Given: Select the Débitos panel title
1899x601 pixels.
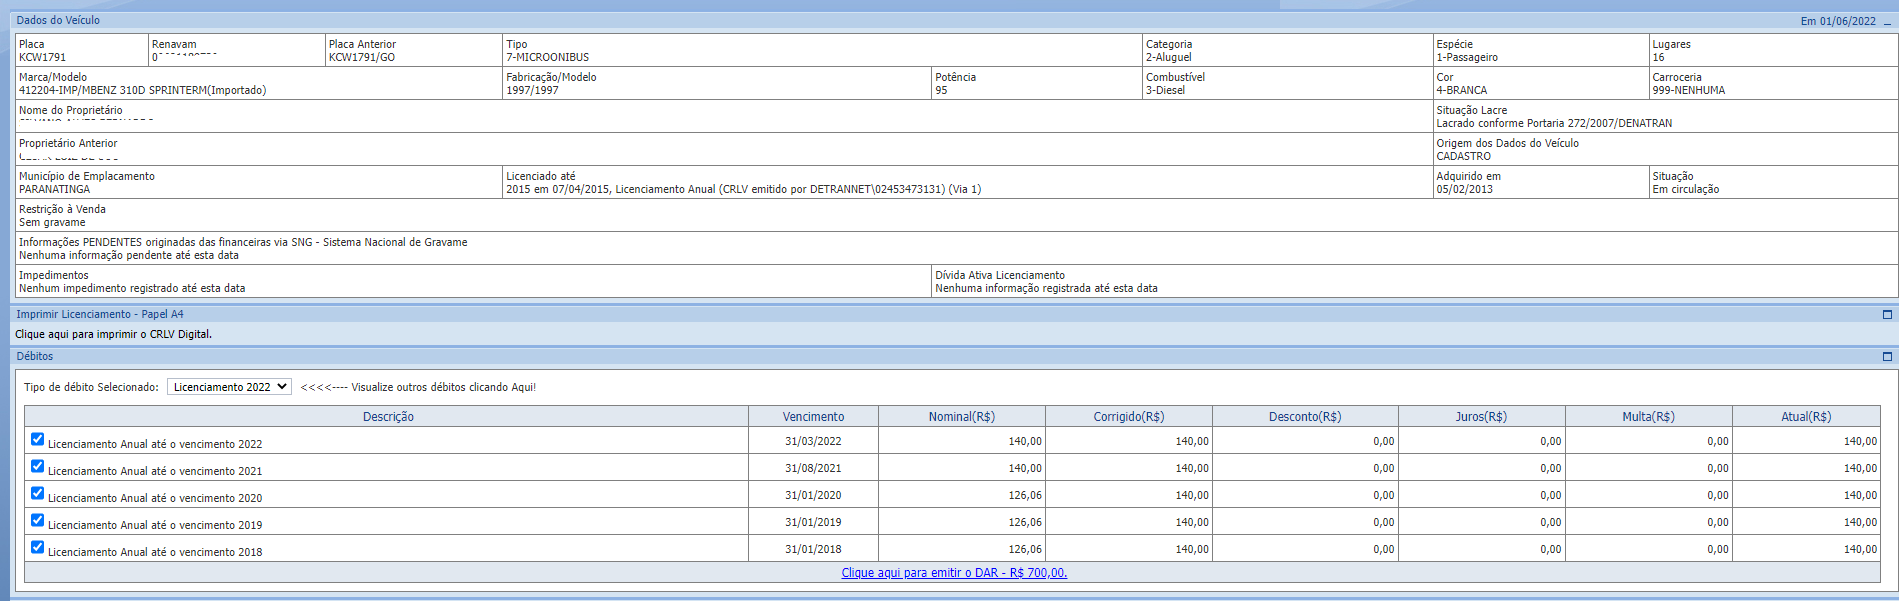Looking at the screenshot, I should coord(35,356).
